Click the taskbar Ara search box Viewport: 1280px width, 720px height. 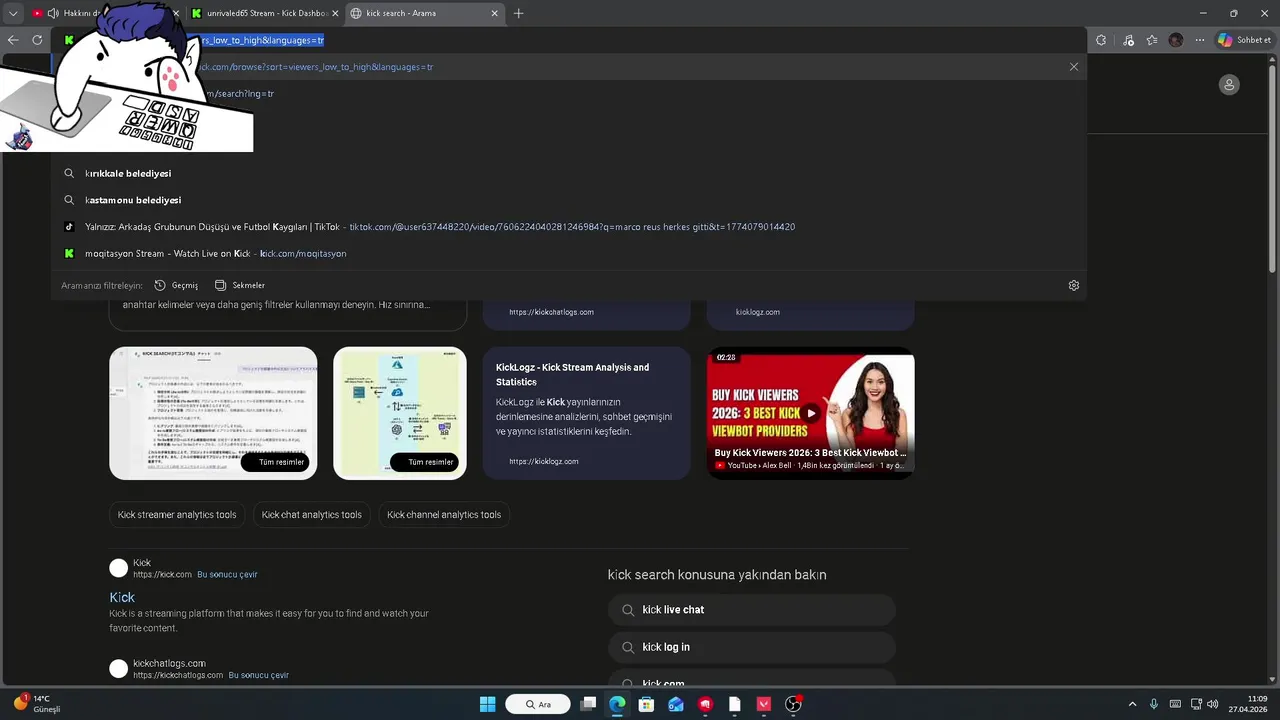tap(538, 704)
